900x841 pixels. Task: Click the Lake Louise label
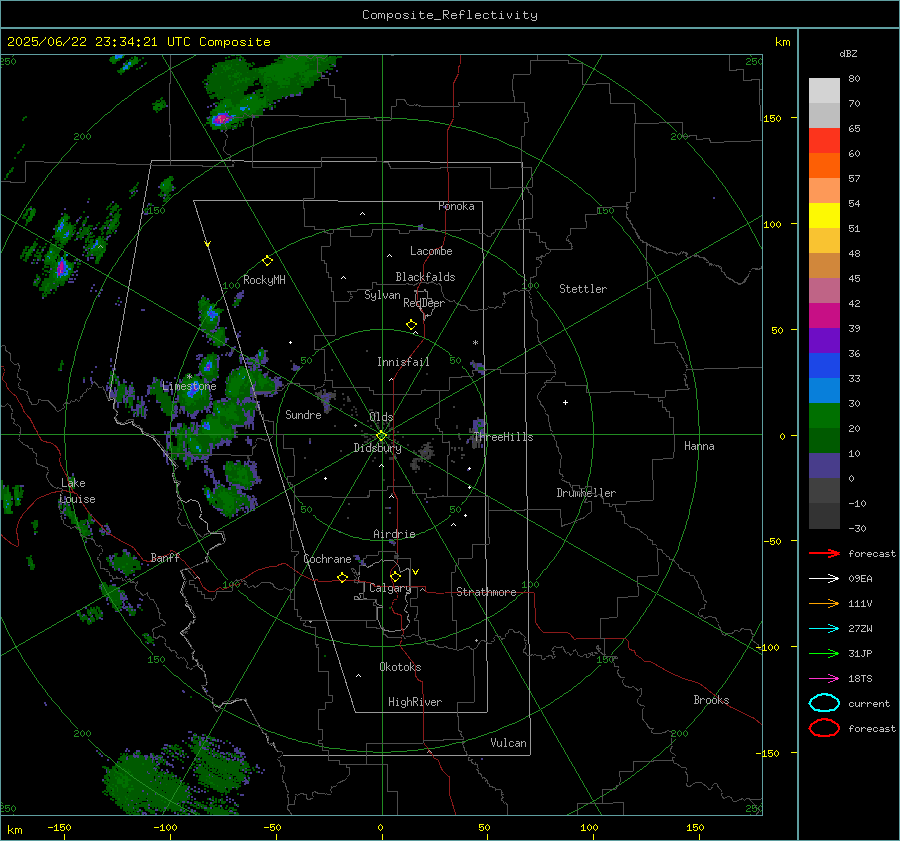[x=77, y=491]
